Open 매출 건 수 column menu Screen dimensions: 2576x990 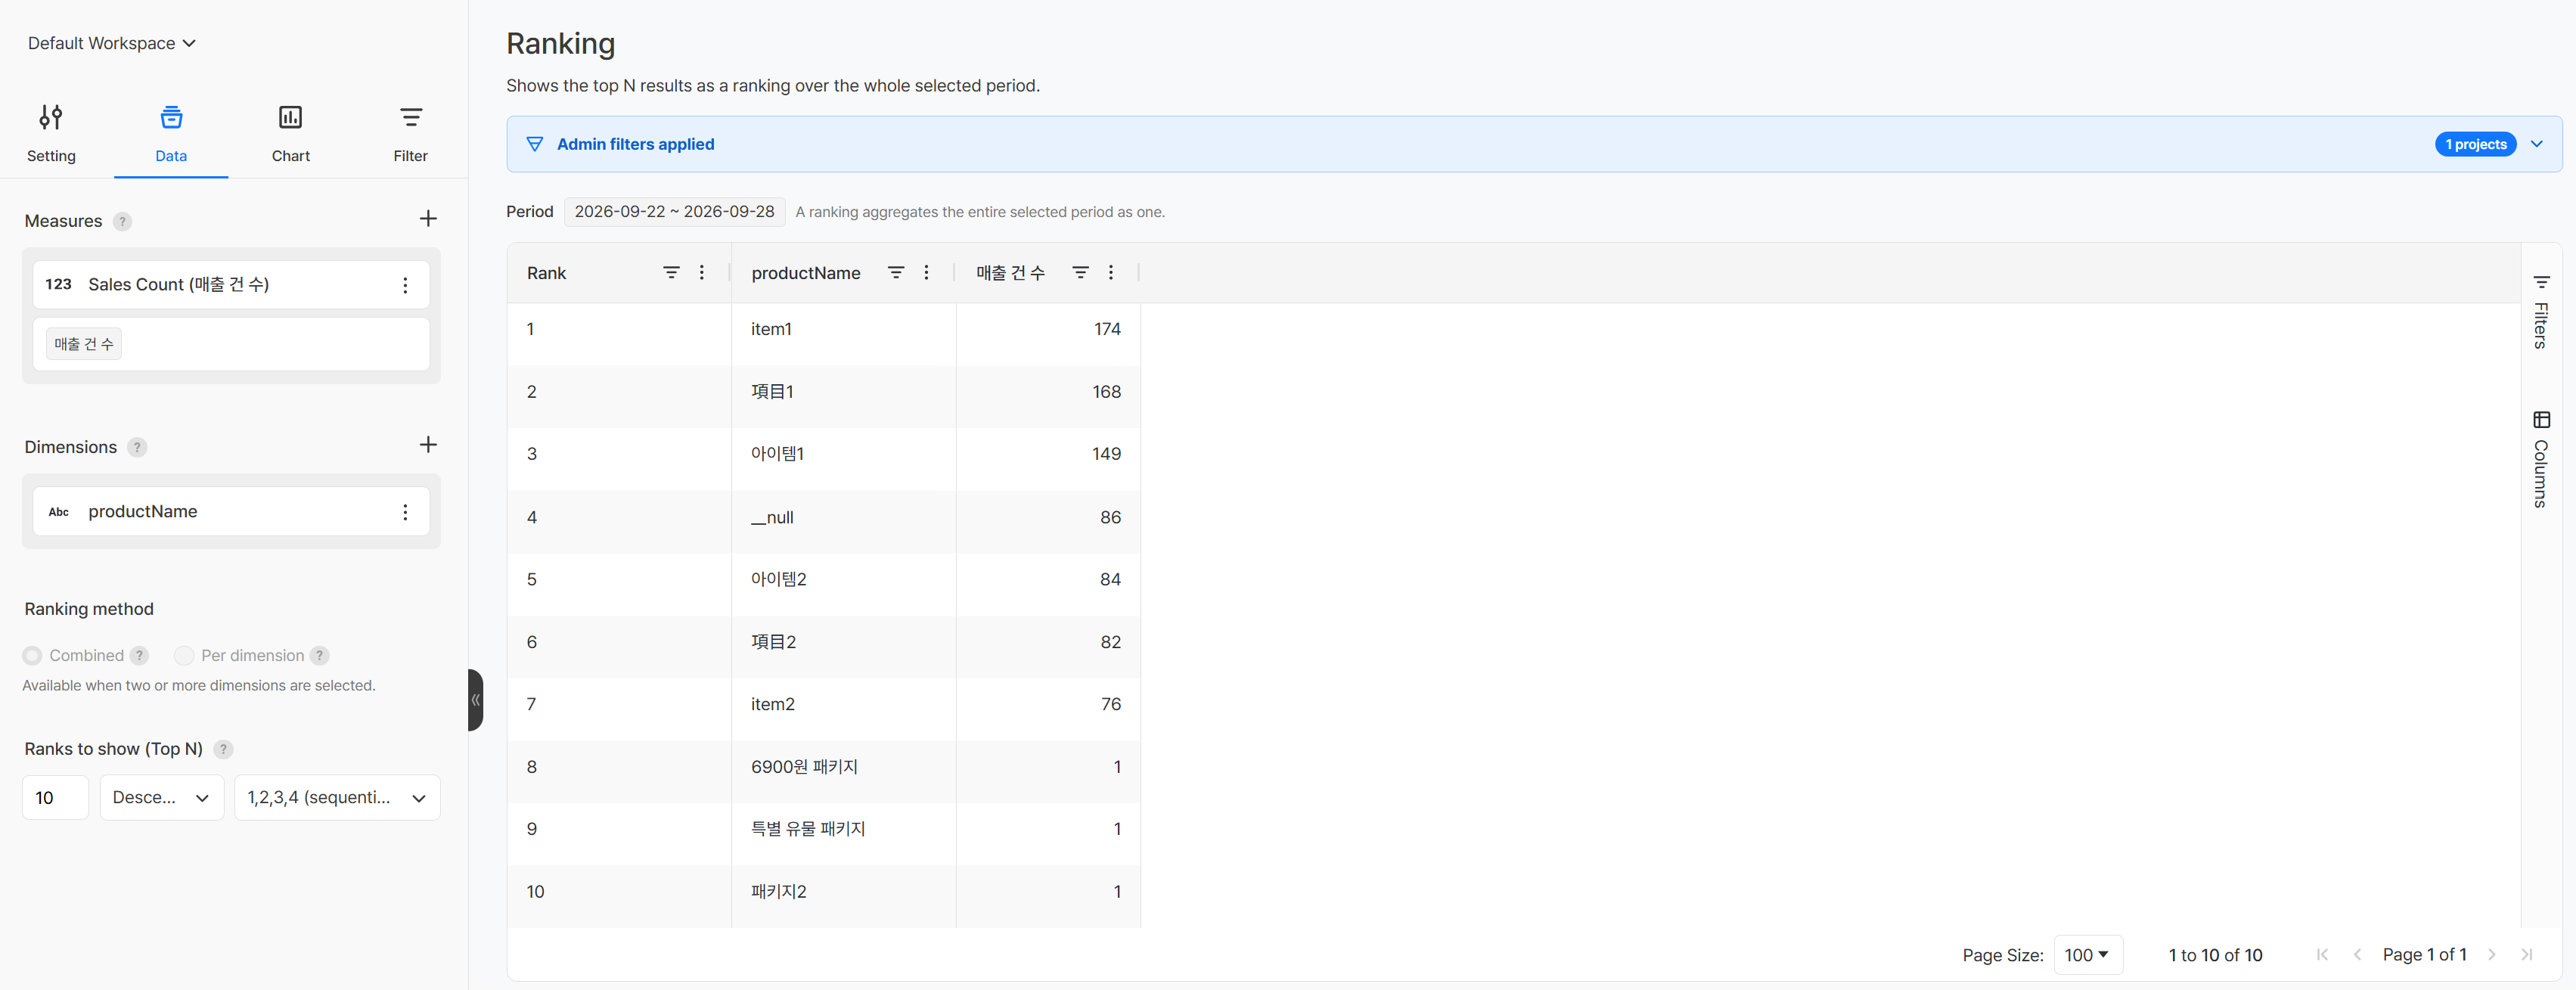[x=1110, y=272]
